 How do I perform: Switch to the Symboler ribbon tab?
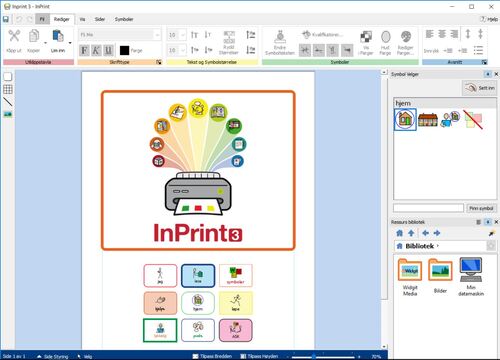[x=124, y=19]
